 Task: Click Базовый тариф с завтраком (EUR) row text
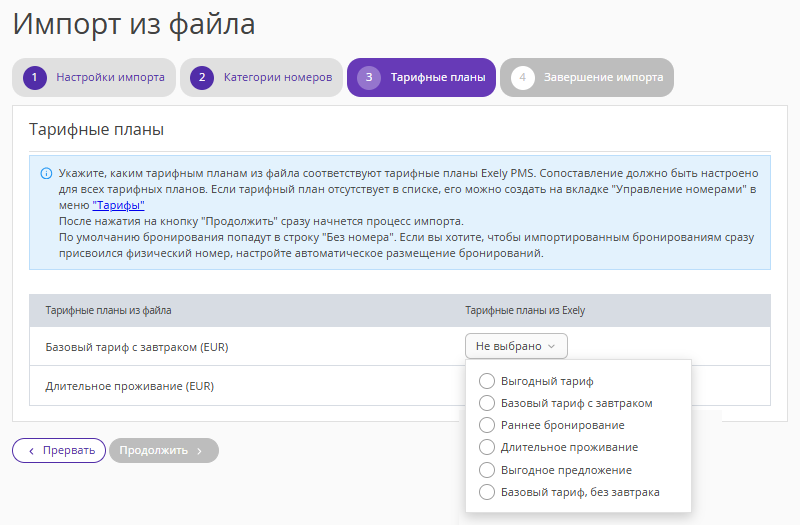coord(137,347)
